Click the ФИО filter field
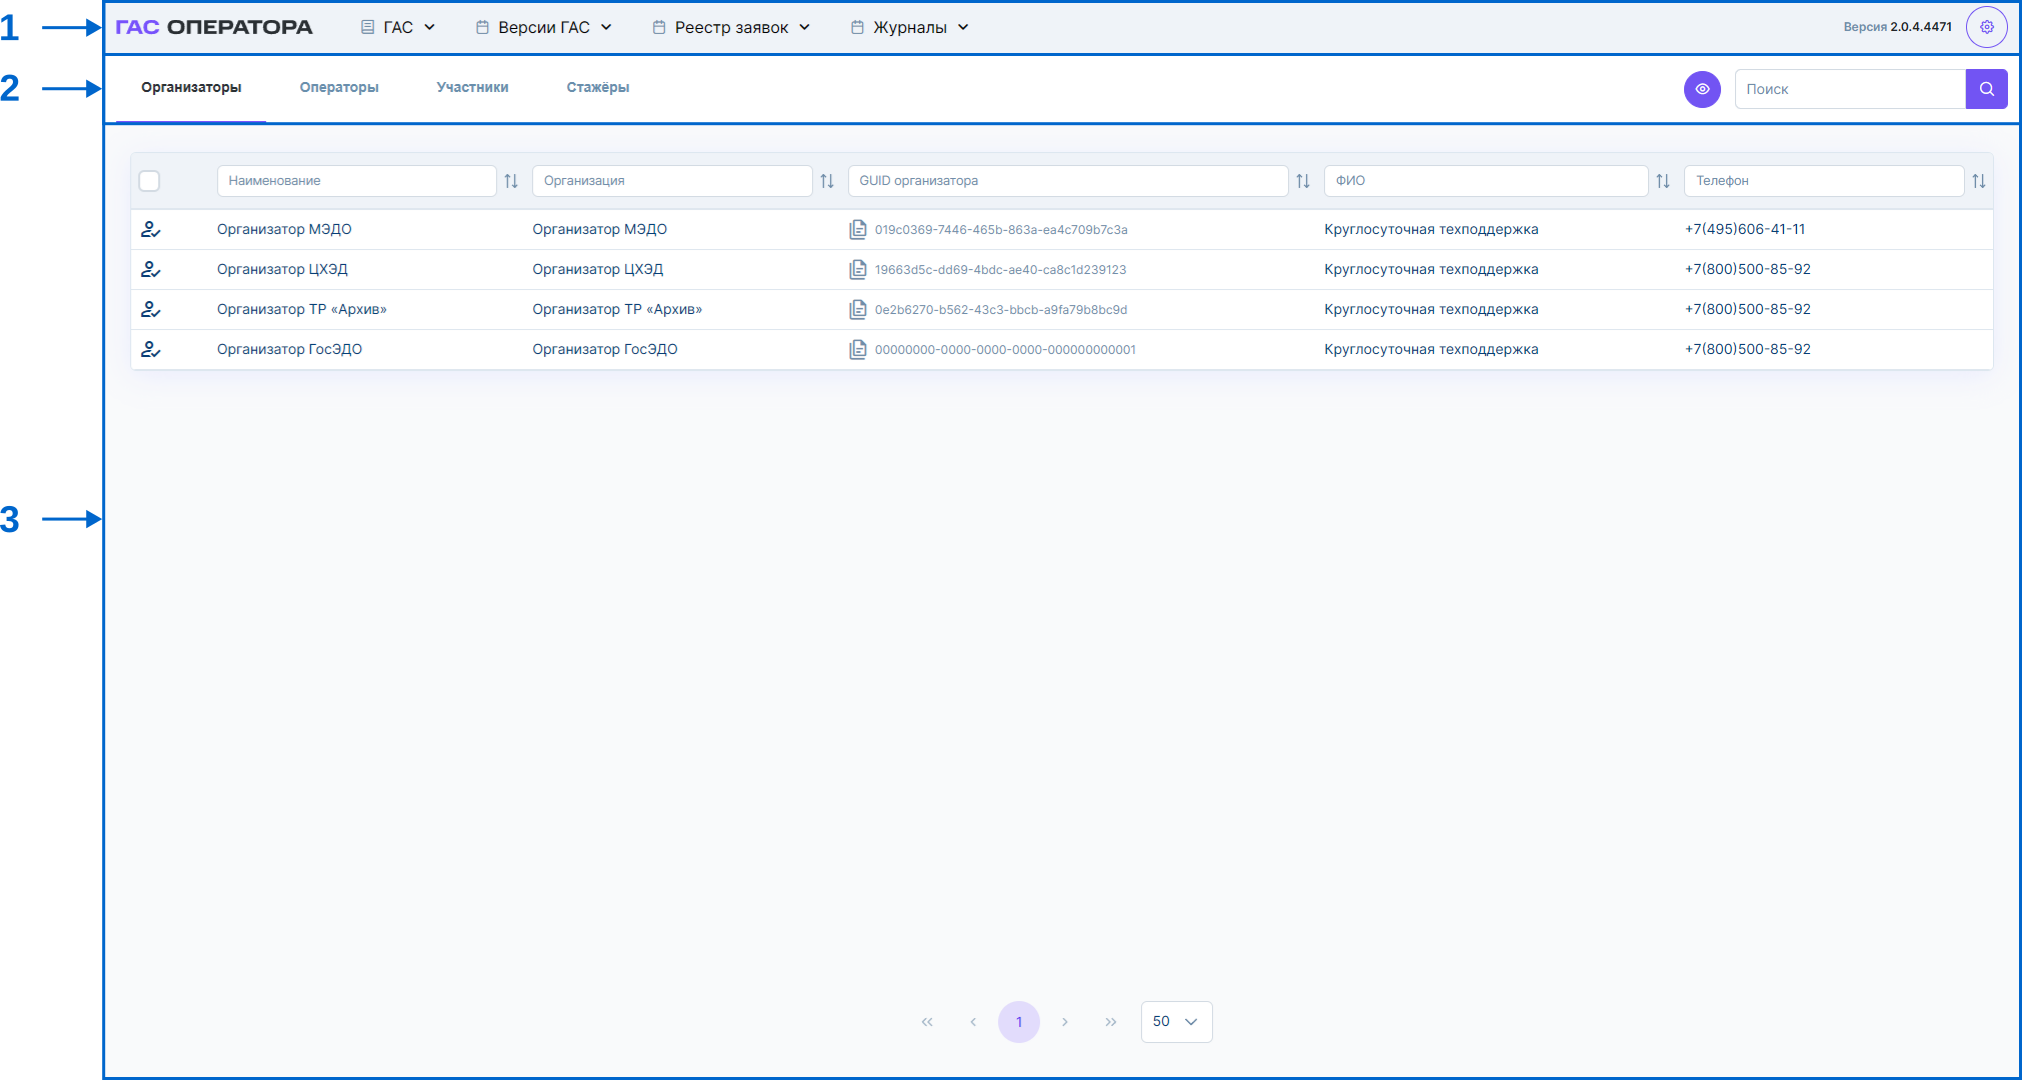Screen dimensions: 2022x1080 (x=1486, y=181)
